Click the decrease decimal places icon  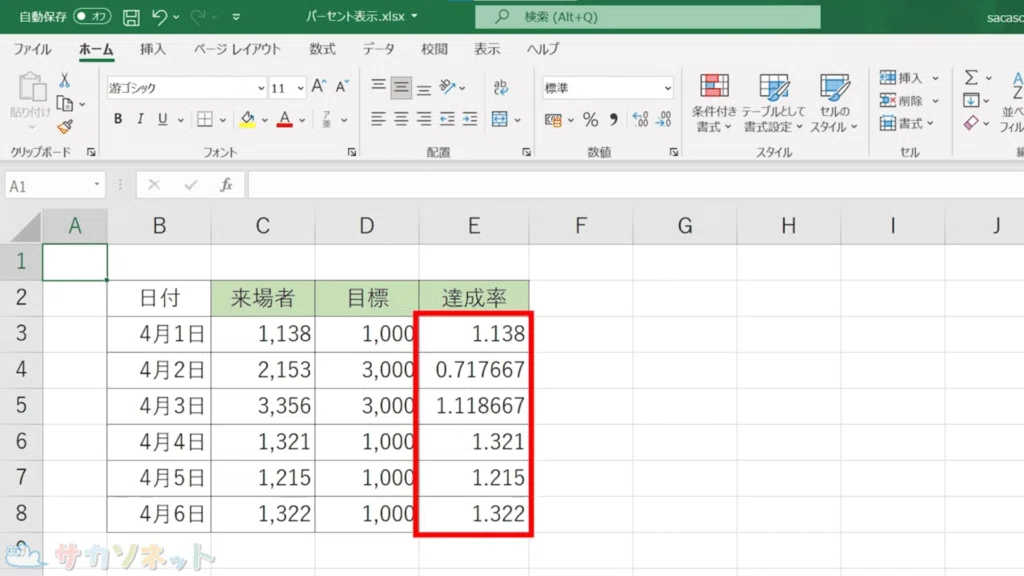(x=664, y=120)
